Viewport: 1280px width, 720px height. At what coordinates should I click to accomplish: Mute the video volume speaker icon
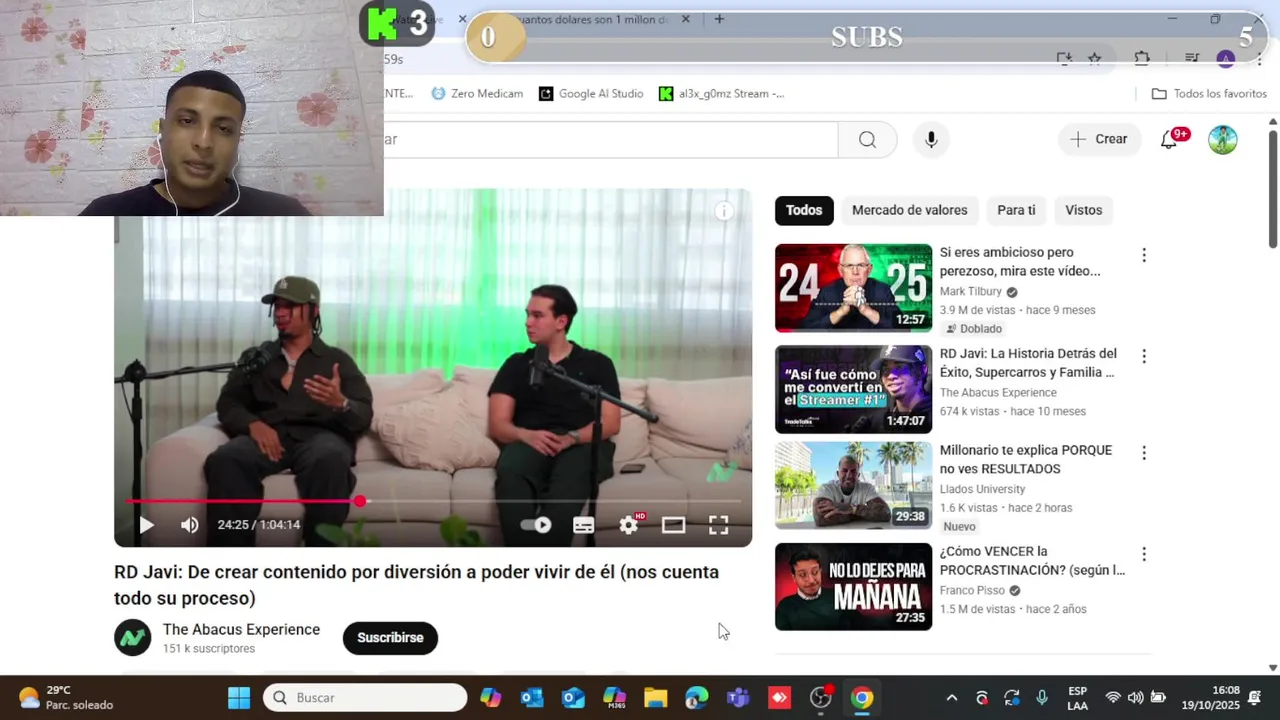tap(189, 525)
